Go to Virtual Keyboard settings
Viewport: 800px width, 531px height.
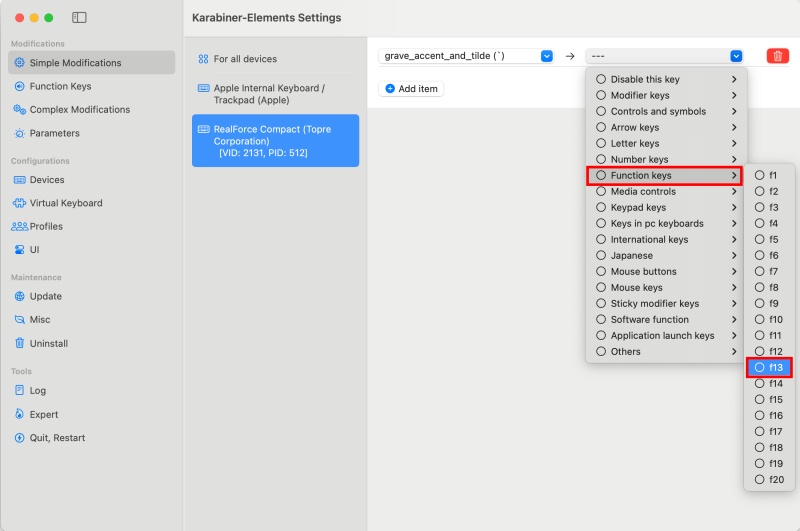point(66,203)
